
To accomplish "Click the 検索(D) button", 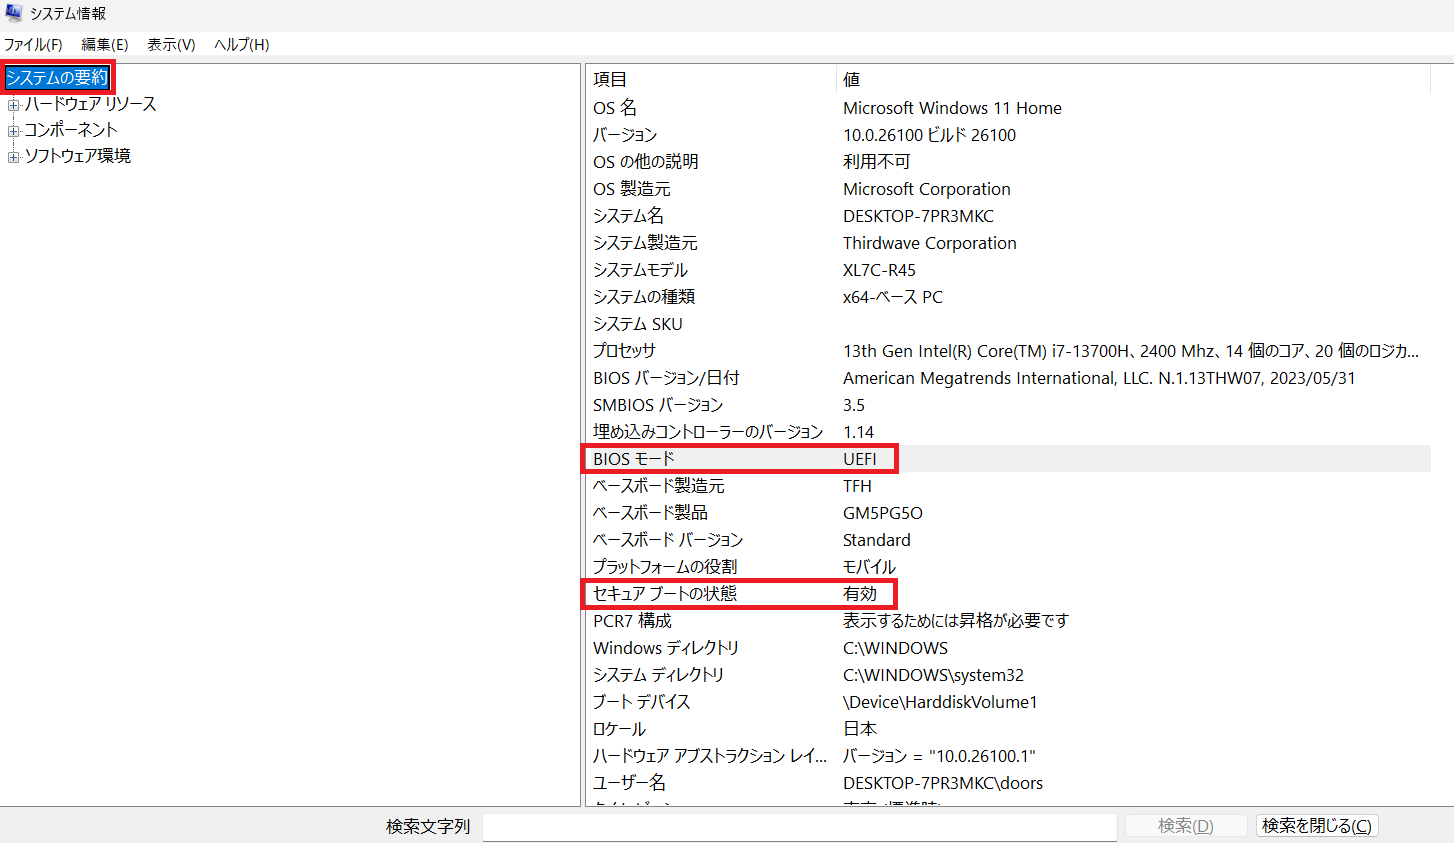I will tap(1185, 826).
